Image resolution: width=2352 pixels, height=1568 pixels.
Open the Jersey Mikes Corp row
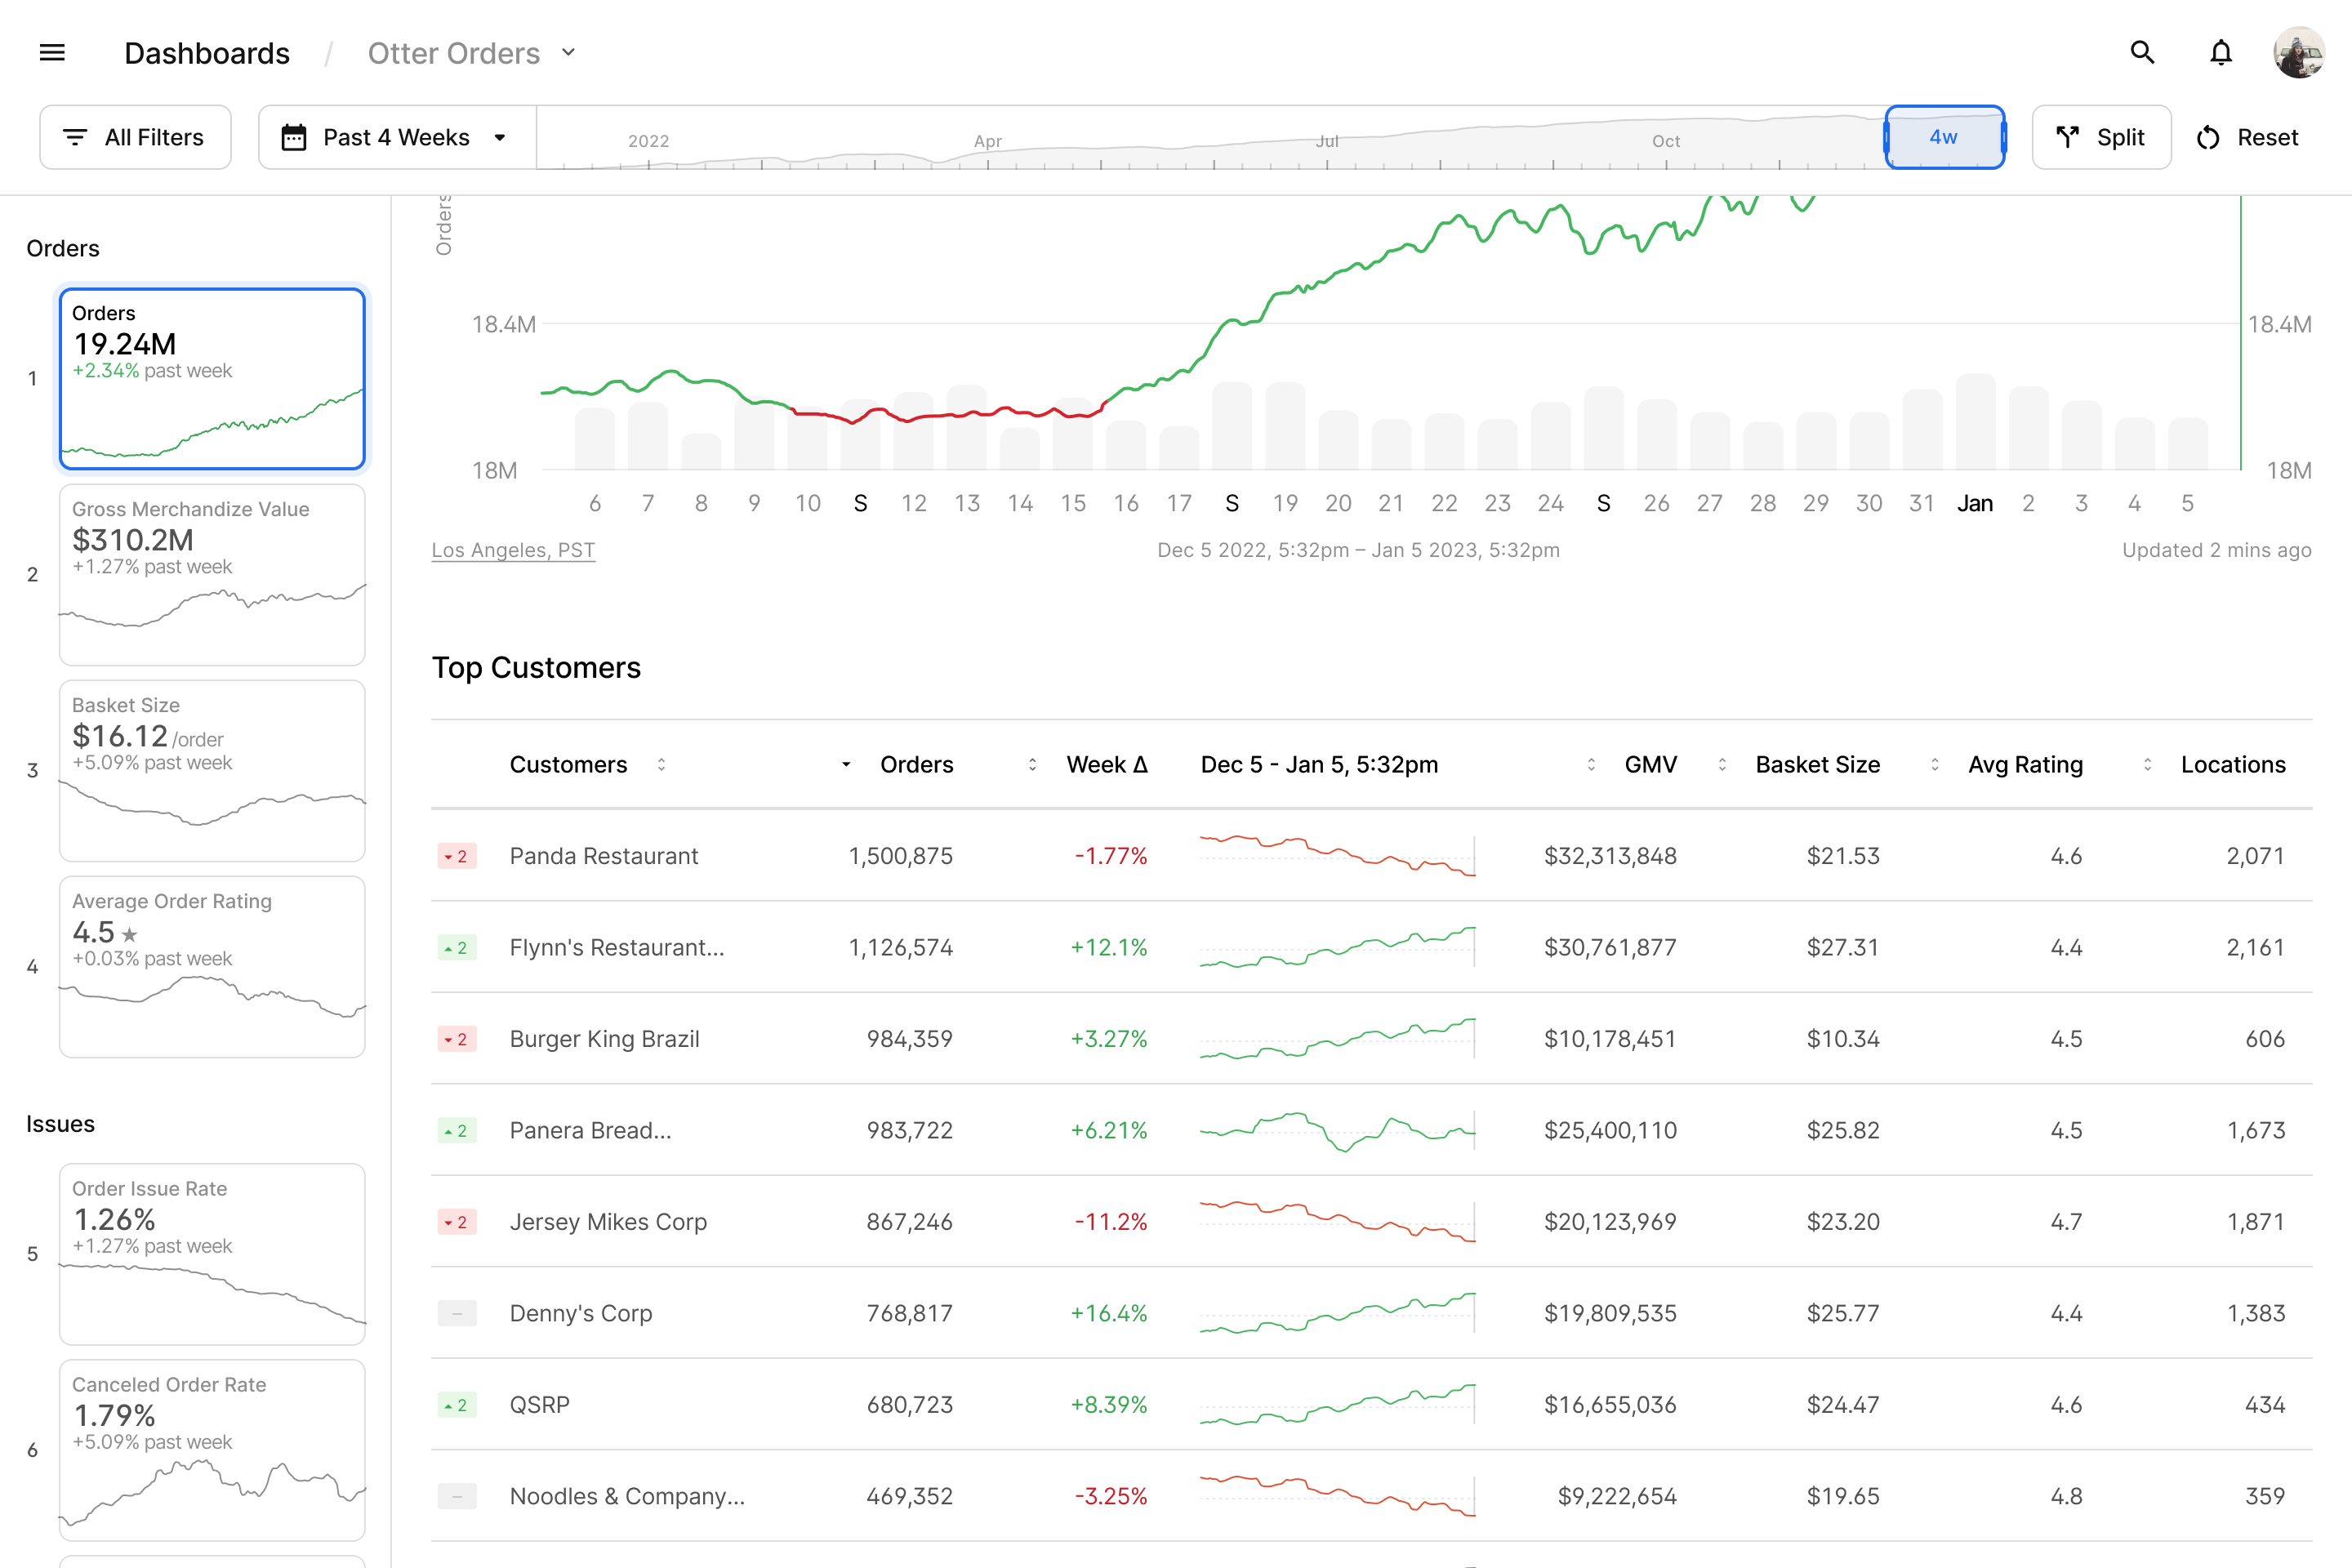(608, 1222)
